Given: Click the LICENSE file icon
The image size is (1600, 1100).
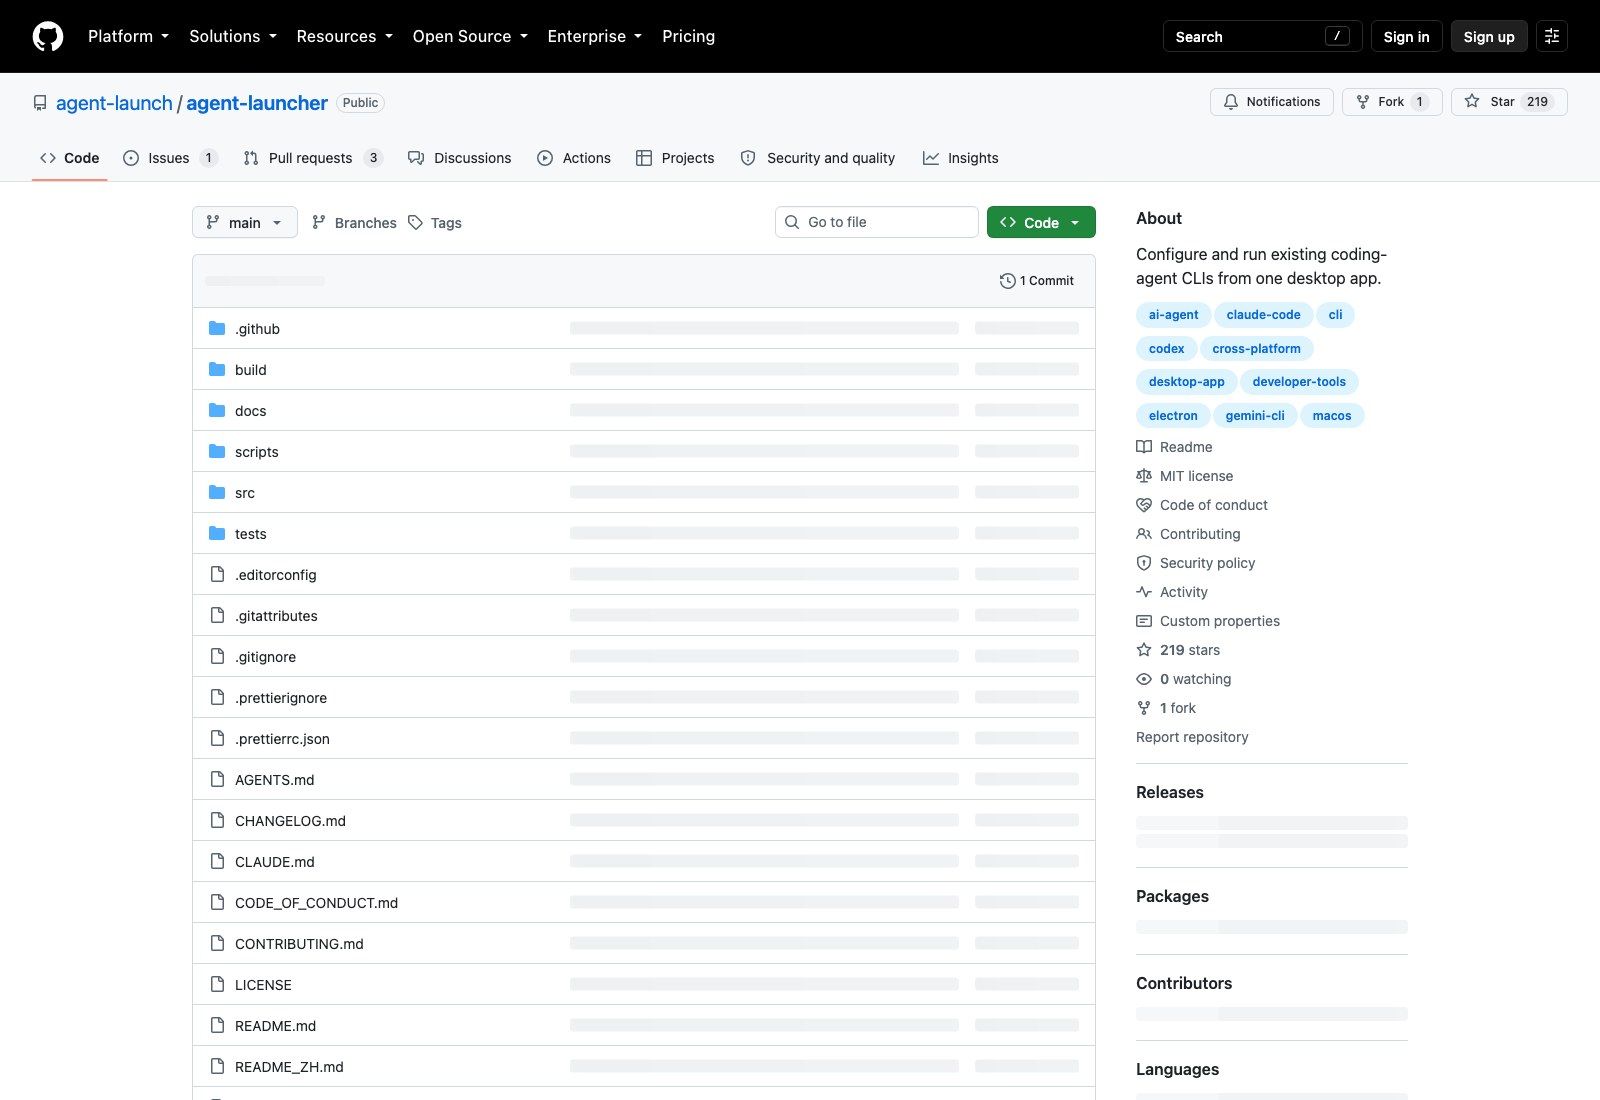Looking at the screenshot, I should (x=217, y=984).
